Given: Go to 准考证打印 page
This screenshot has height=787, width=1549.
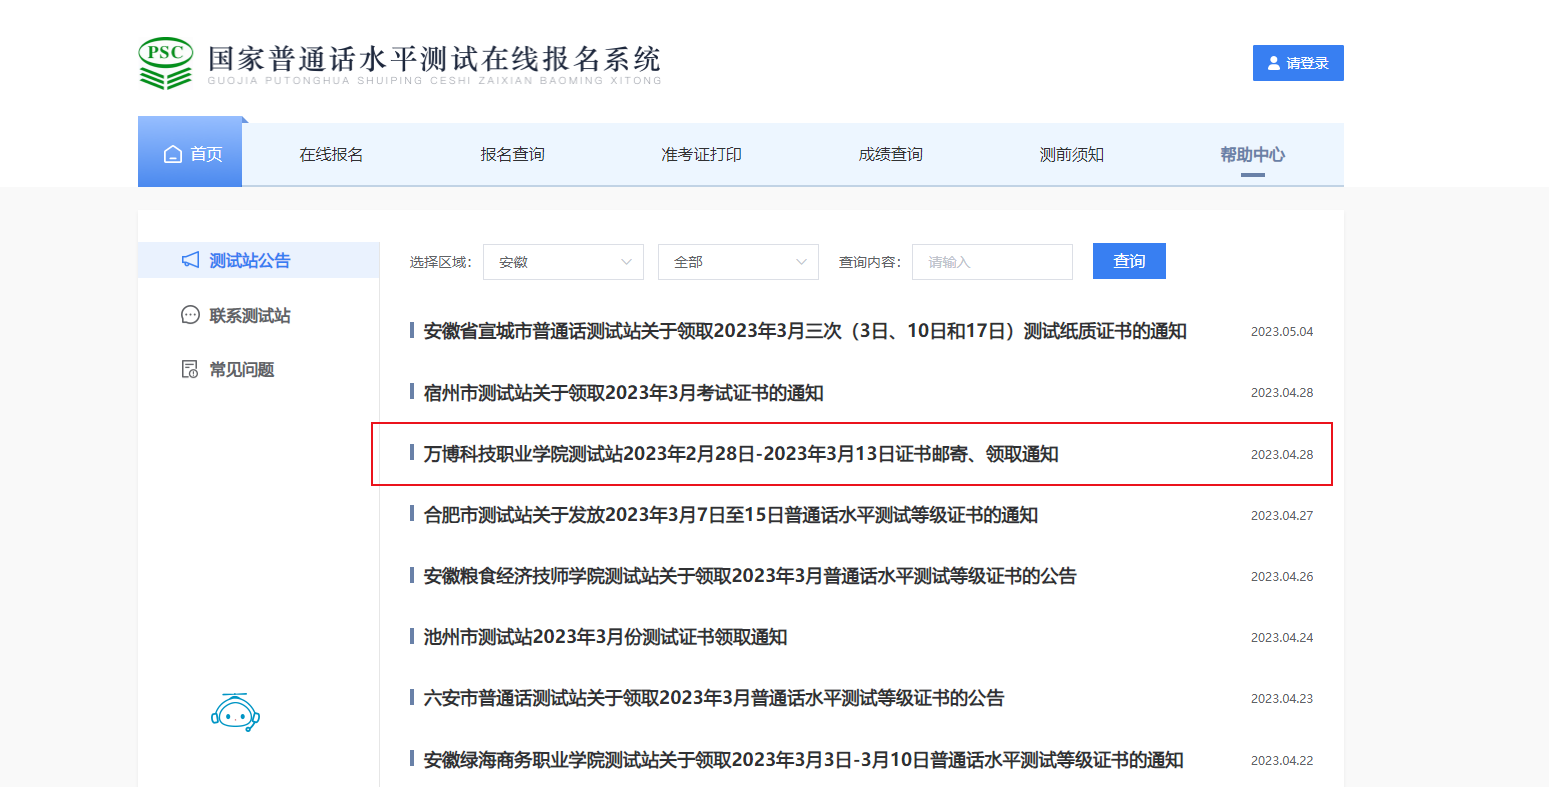Looking at the screenshot, I should (x=701, y=154).
